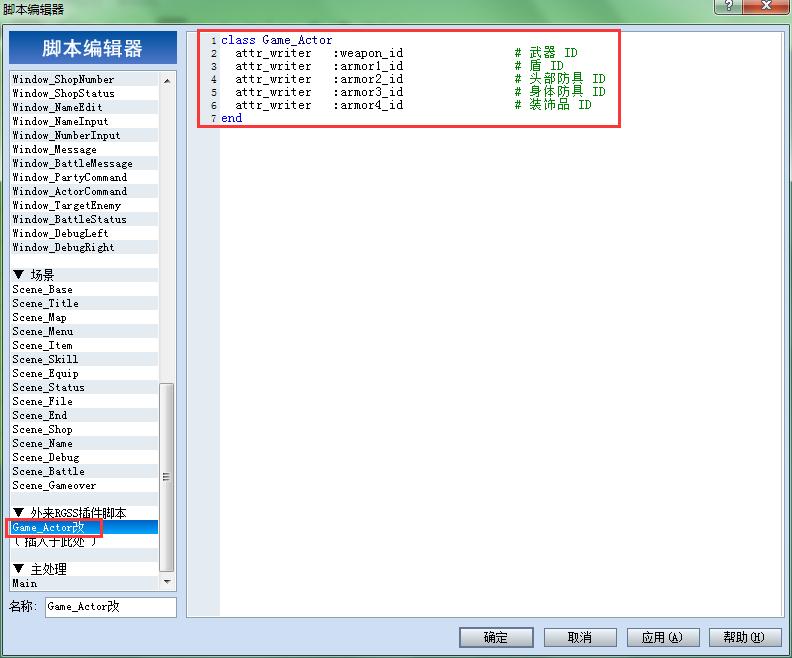Select Window_ShopNumber in script list
Viewport: 792px width, 658px height.
(84, 79)
